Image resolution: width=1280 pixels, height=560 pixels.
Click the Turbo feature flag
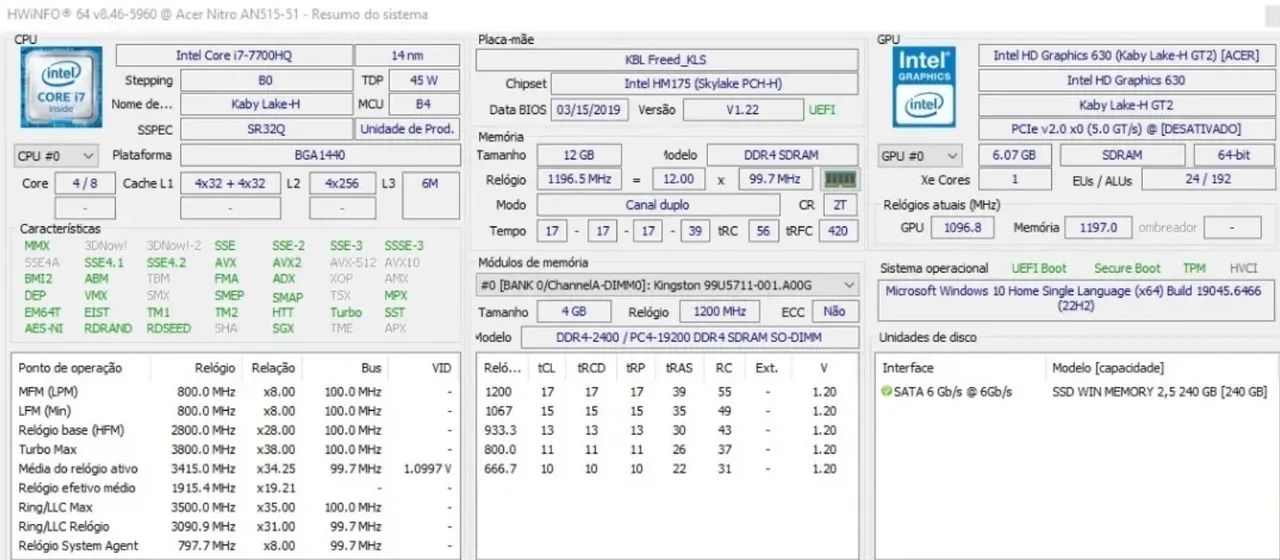tap(346, 312)
